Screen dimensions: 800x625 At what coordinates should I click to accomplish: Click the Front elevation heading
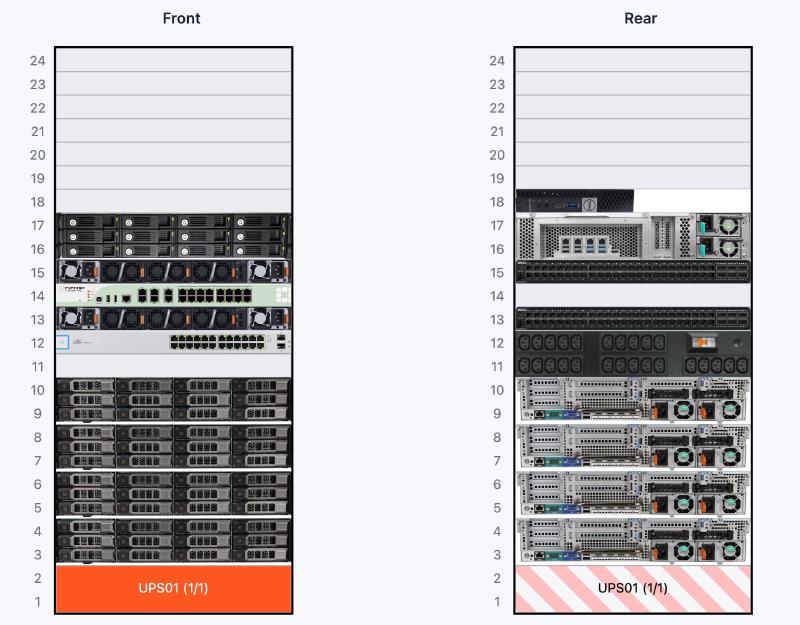(x=181, y=18)
